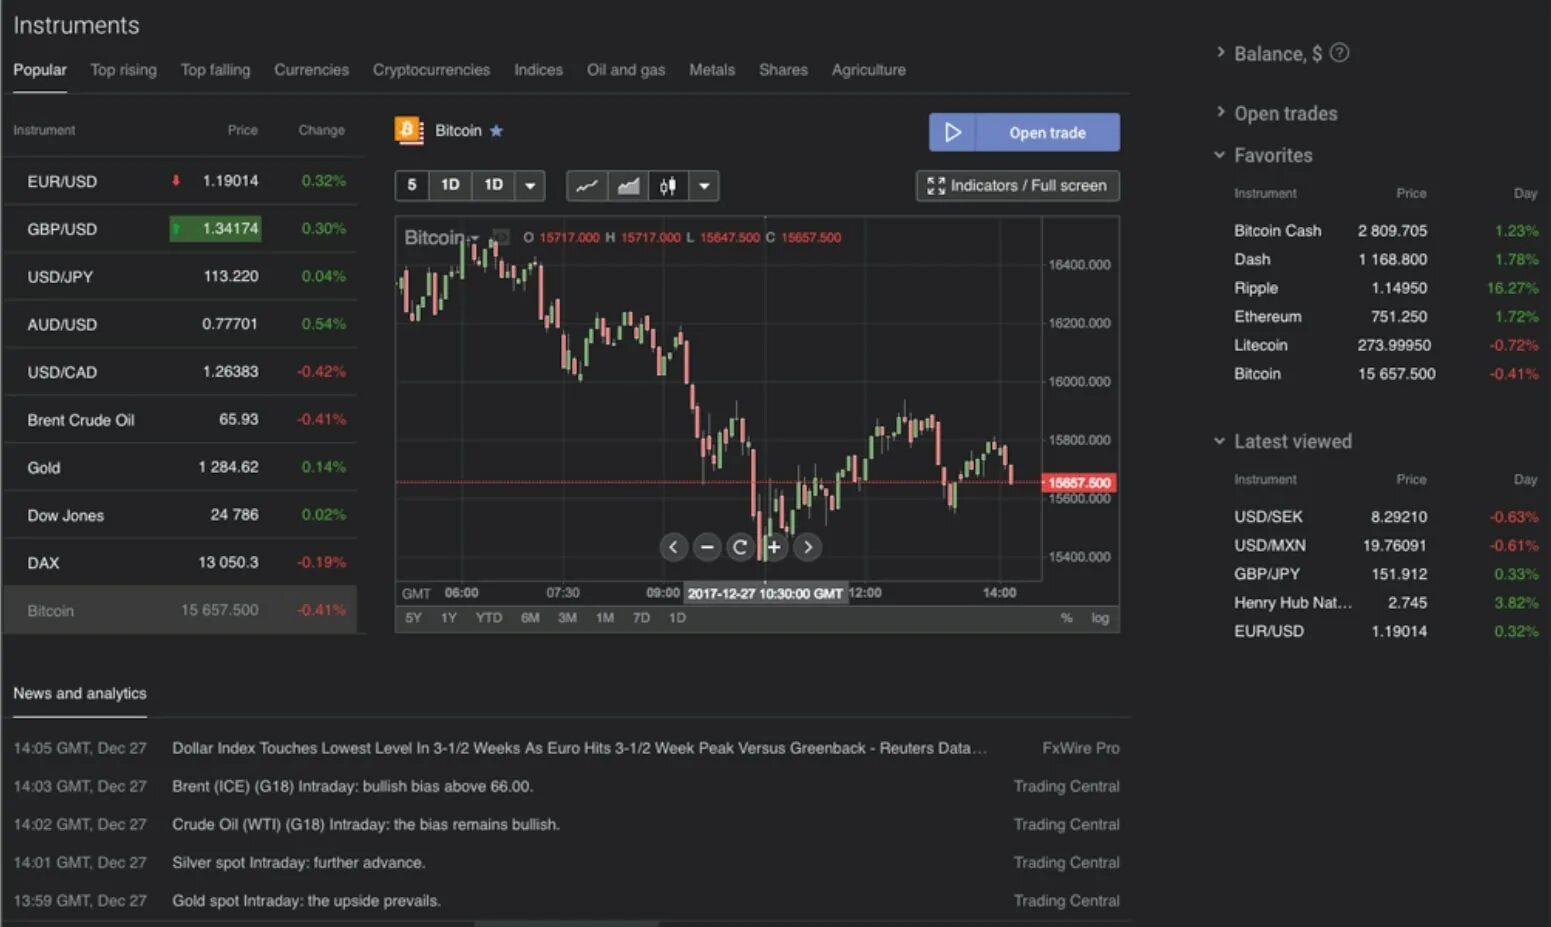The width and height of the screenshot is (1551, 927).
Task: Click the Balance help question icon
Action: tap(1339, 53)
